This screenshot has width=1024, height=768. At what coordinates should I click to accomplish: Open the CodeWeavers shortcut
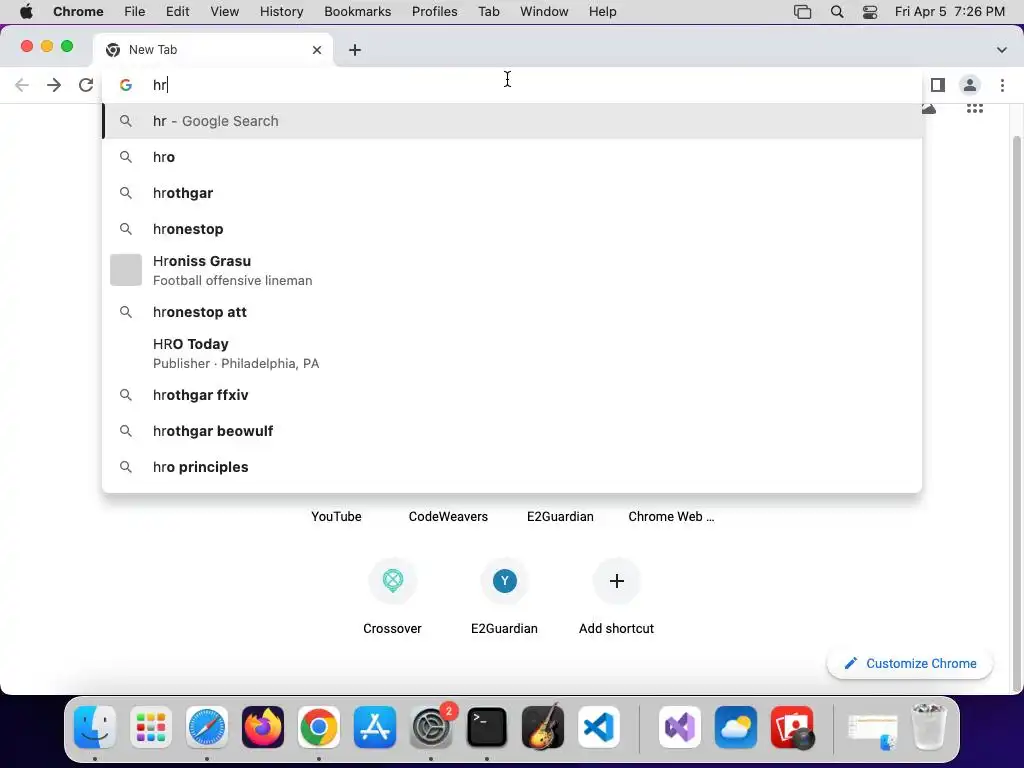[448, 516]
